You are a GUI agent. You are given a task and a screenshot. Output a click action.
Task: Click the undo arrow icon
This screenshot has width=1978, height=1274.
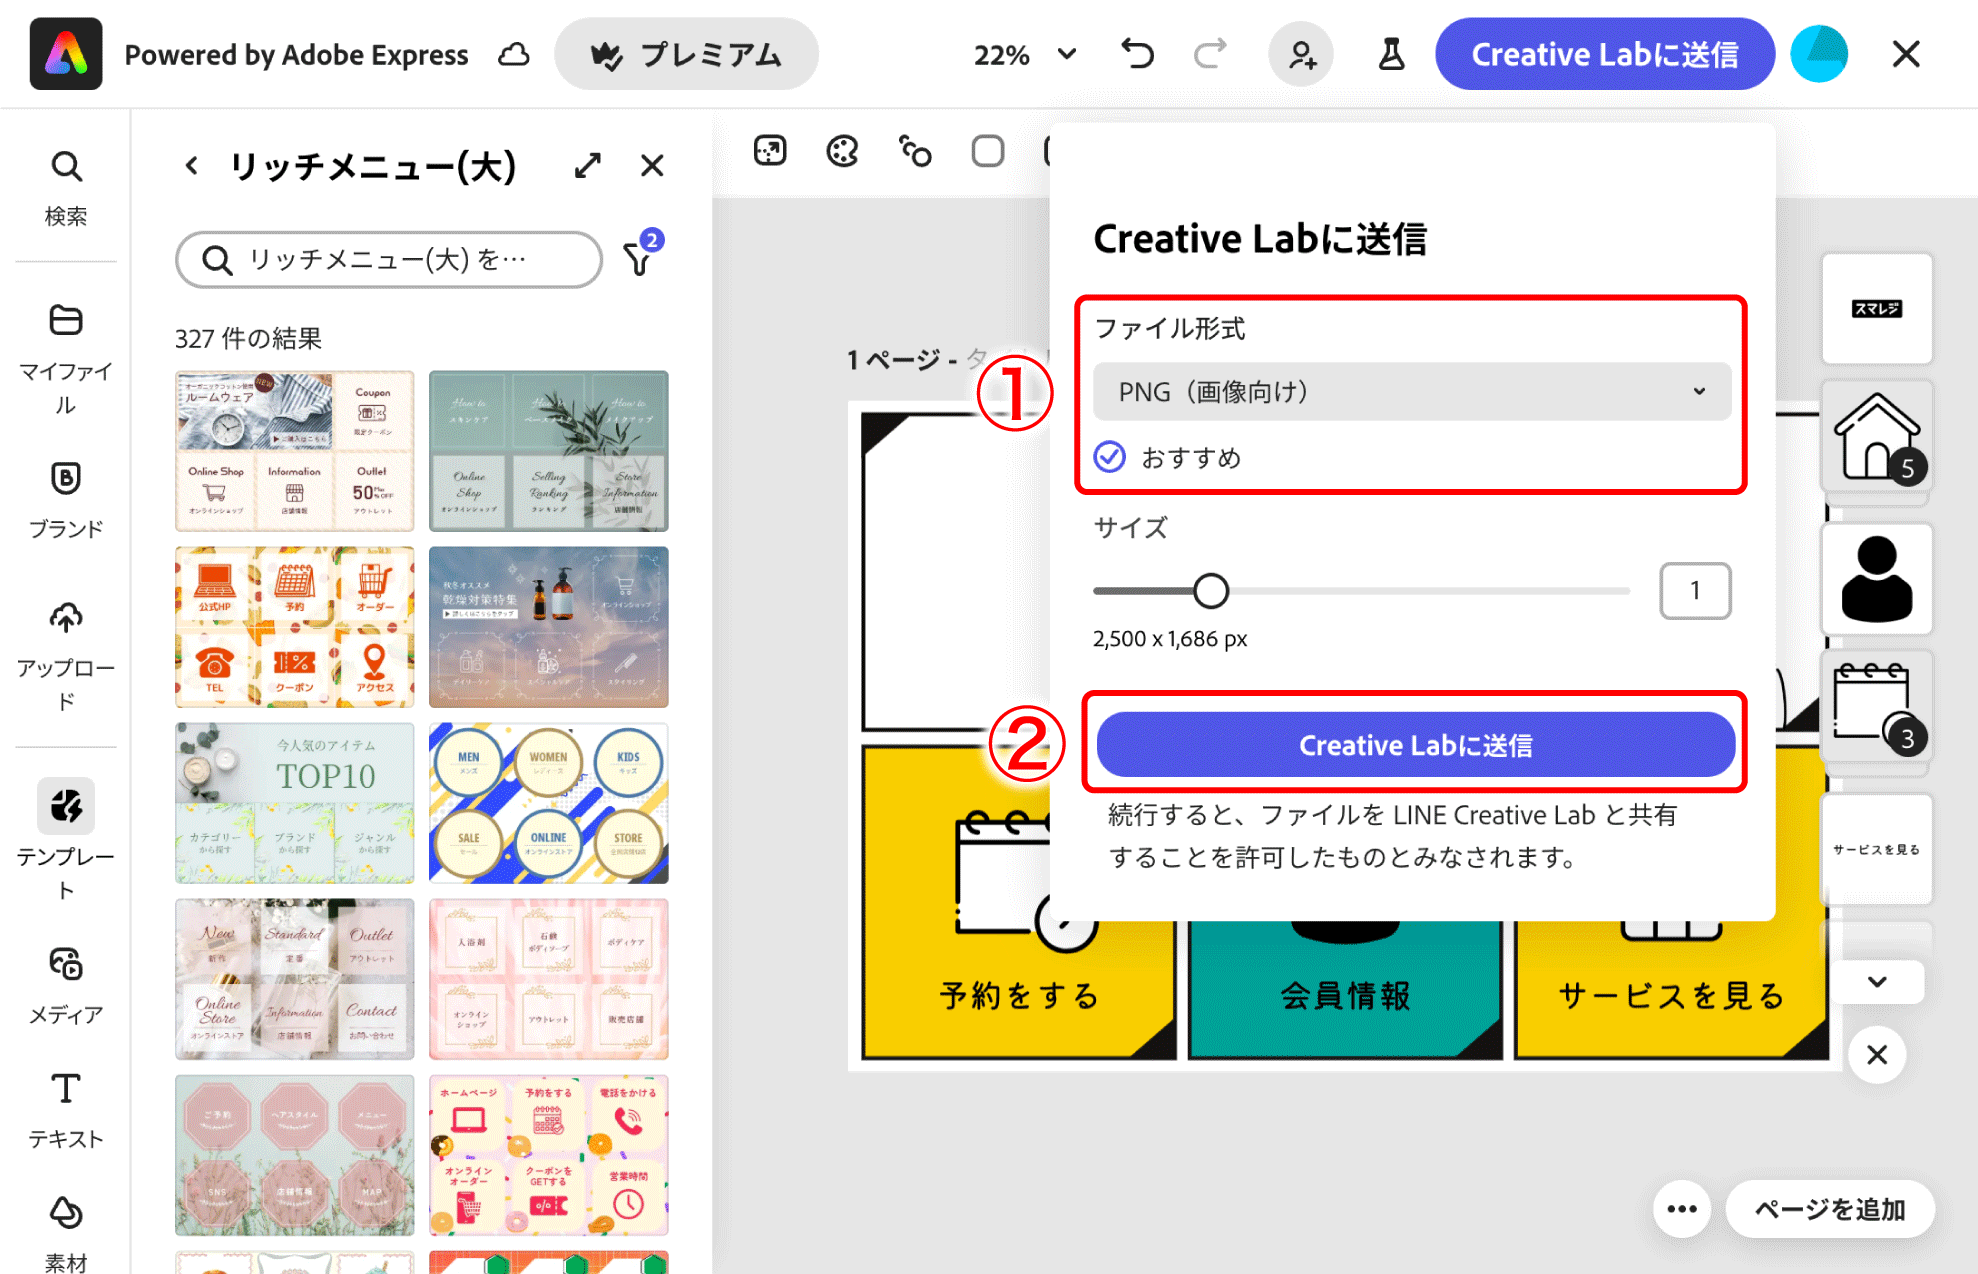coord(1137,54)
